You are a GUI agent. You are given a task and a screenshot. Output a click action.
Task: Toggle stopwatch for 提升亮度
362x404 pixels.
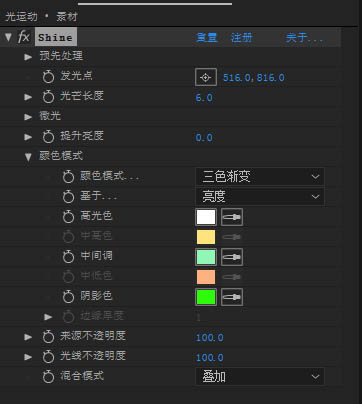coord(48,137)
